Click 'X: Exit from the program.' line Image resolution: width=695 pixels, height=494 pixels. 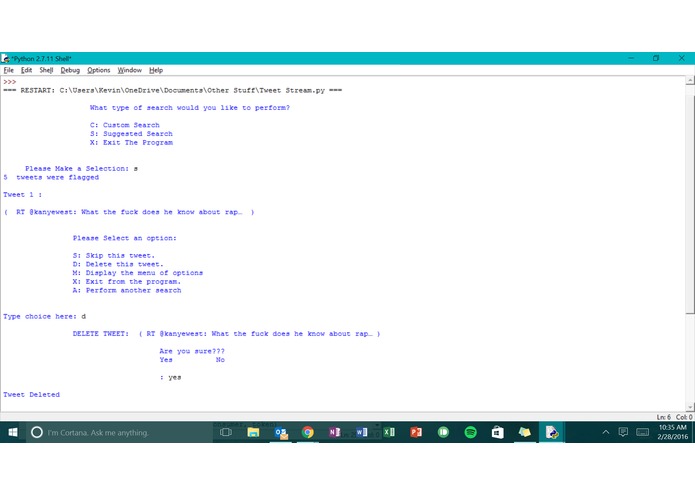click(127, 282)
